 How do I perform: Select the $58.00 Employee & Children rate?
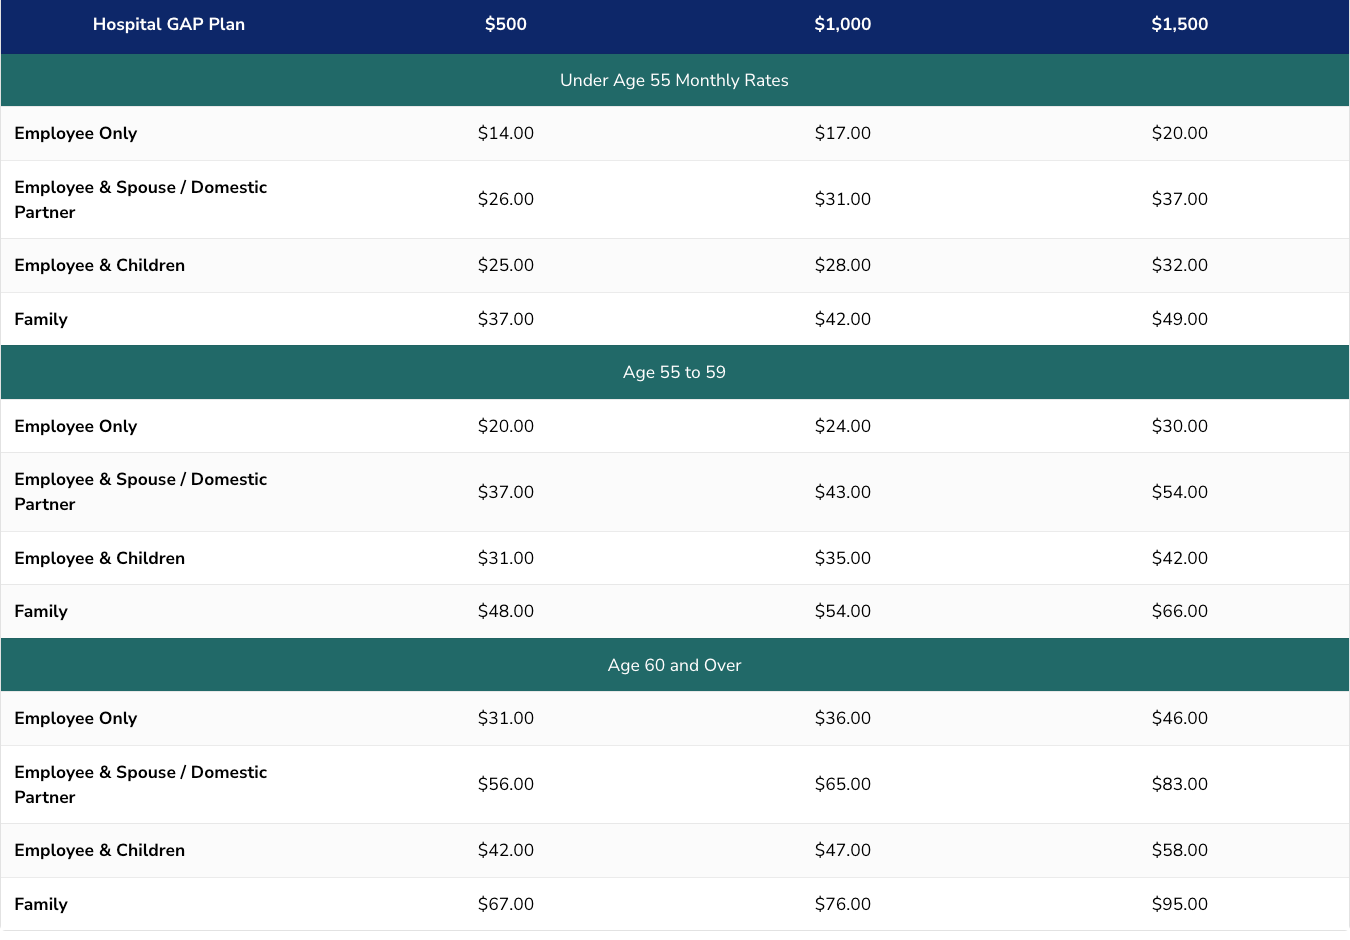[1180, 850]
